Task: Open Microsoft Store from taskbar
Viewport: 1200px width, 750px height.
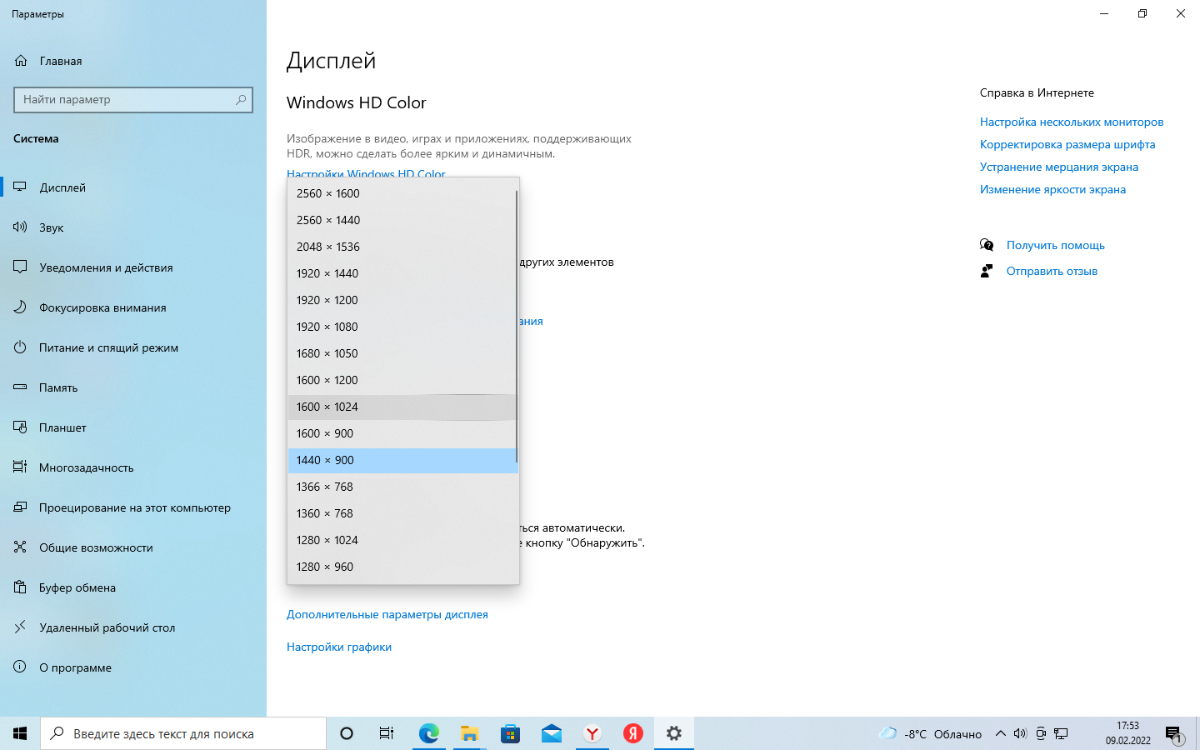Action: 510,733
